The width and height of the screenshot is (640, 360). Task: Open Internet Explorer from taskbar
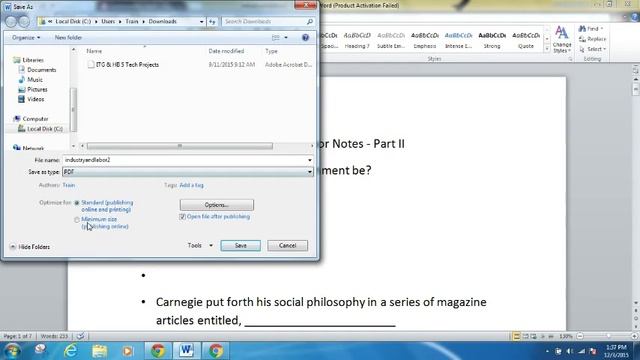(71, 351)
